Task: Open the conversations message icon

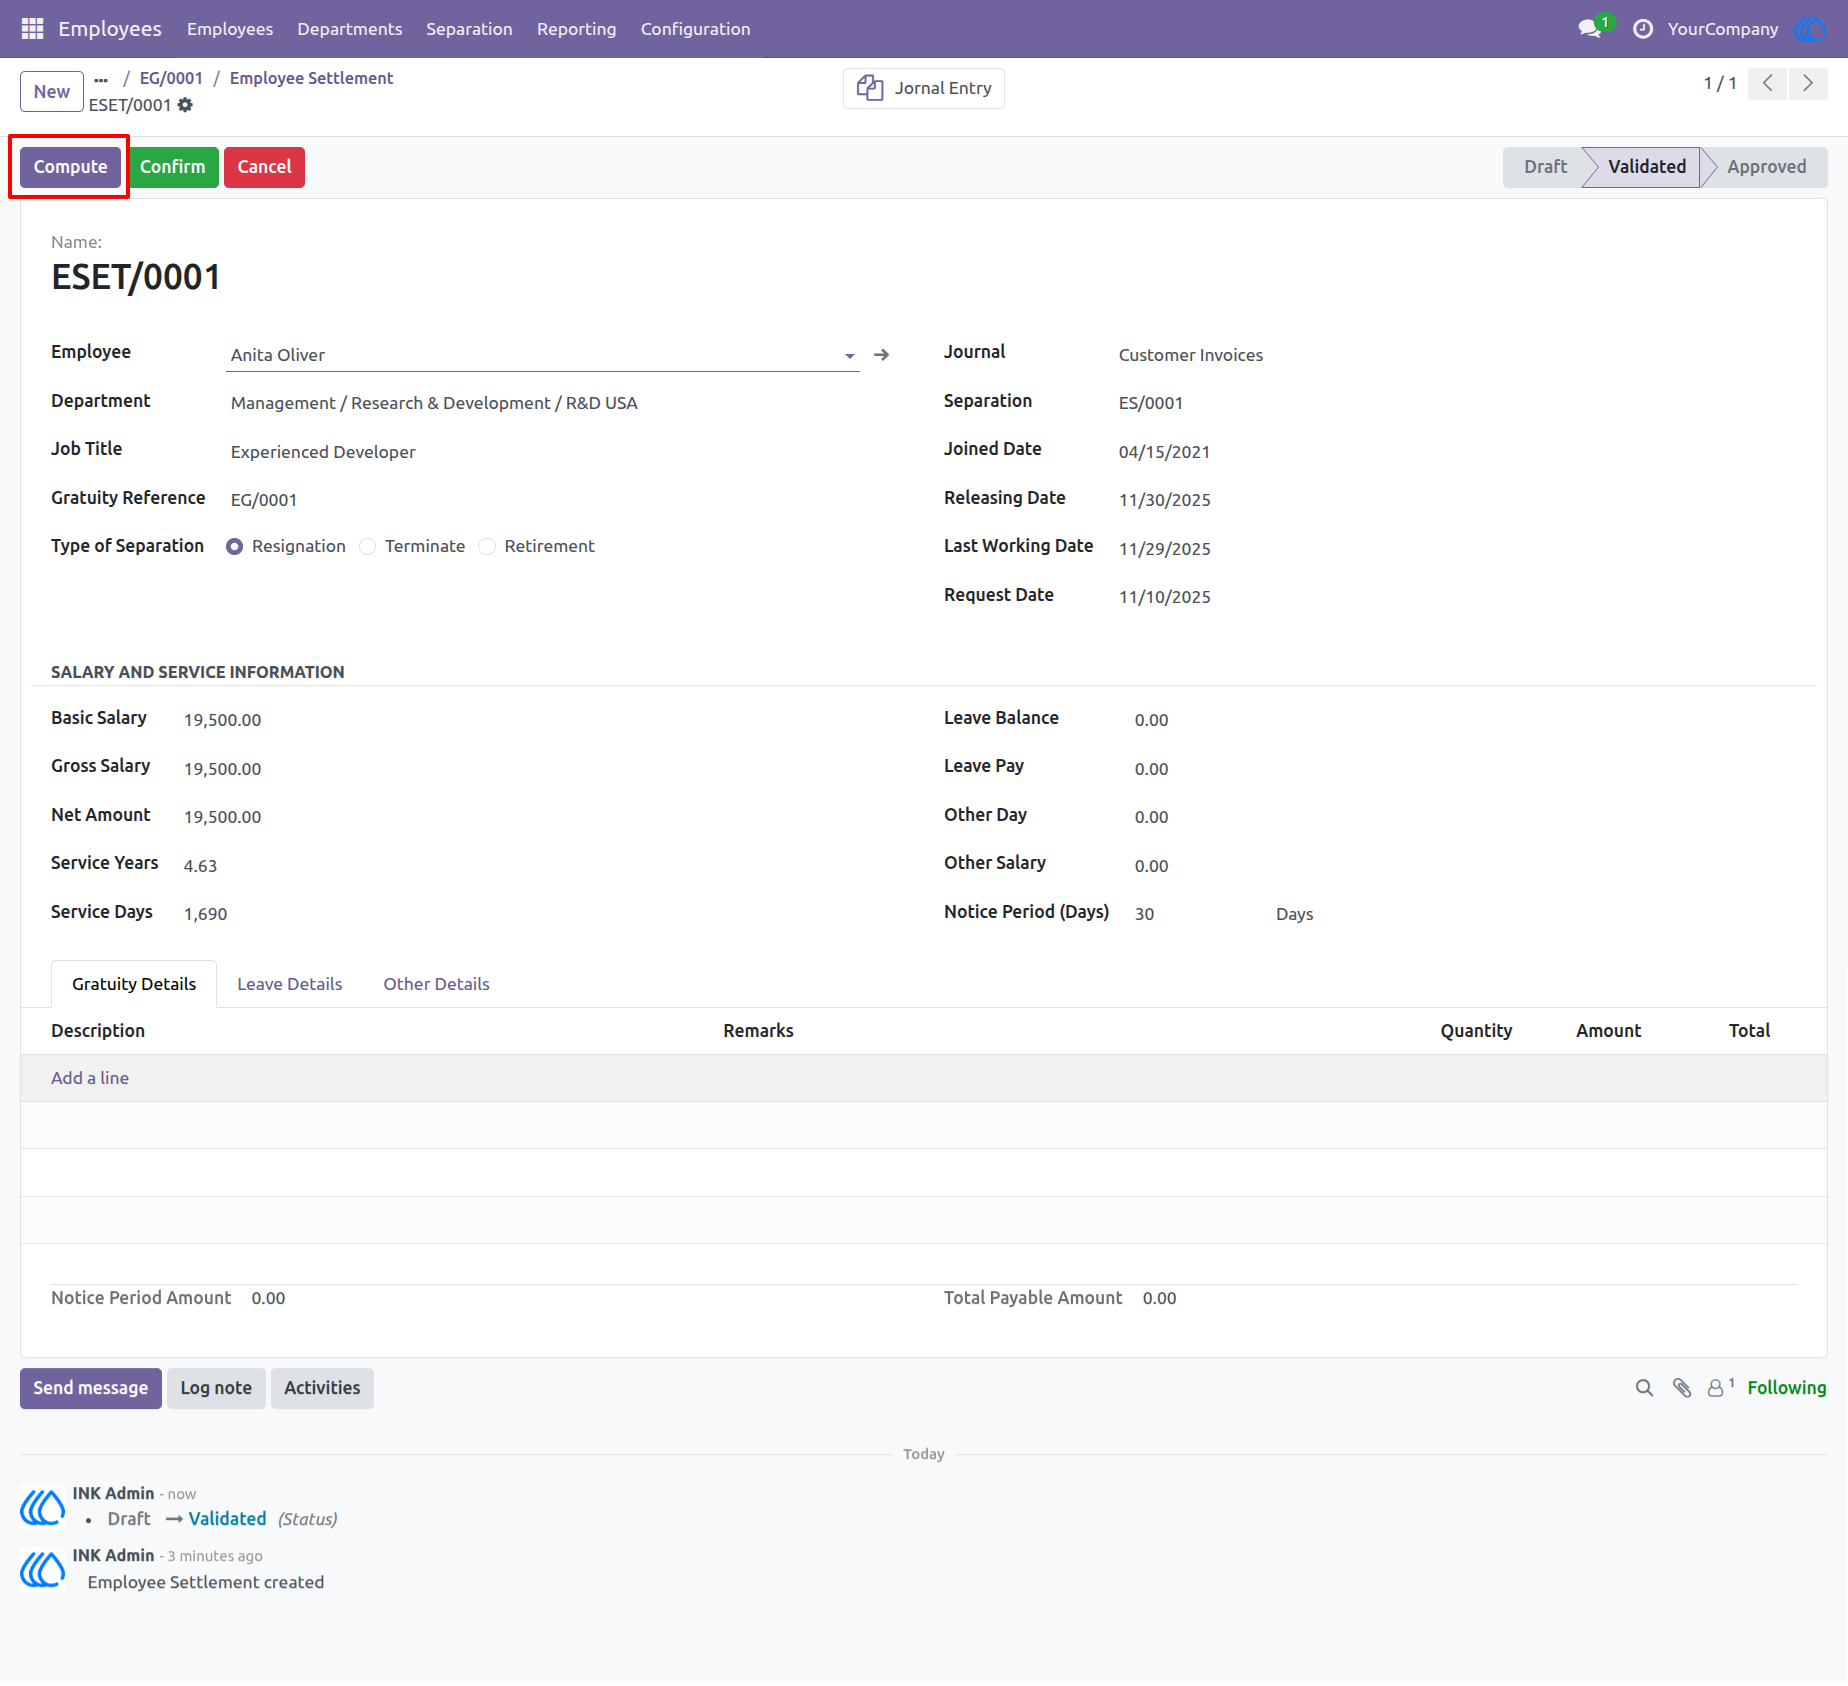Action: (1590, 29)
